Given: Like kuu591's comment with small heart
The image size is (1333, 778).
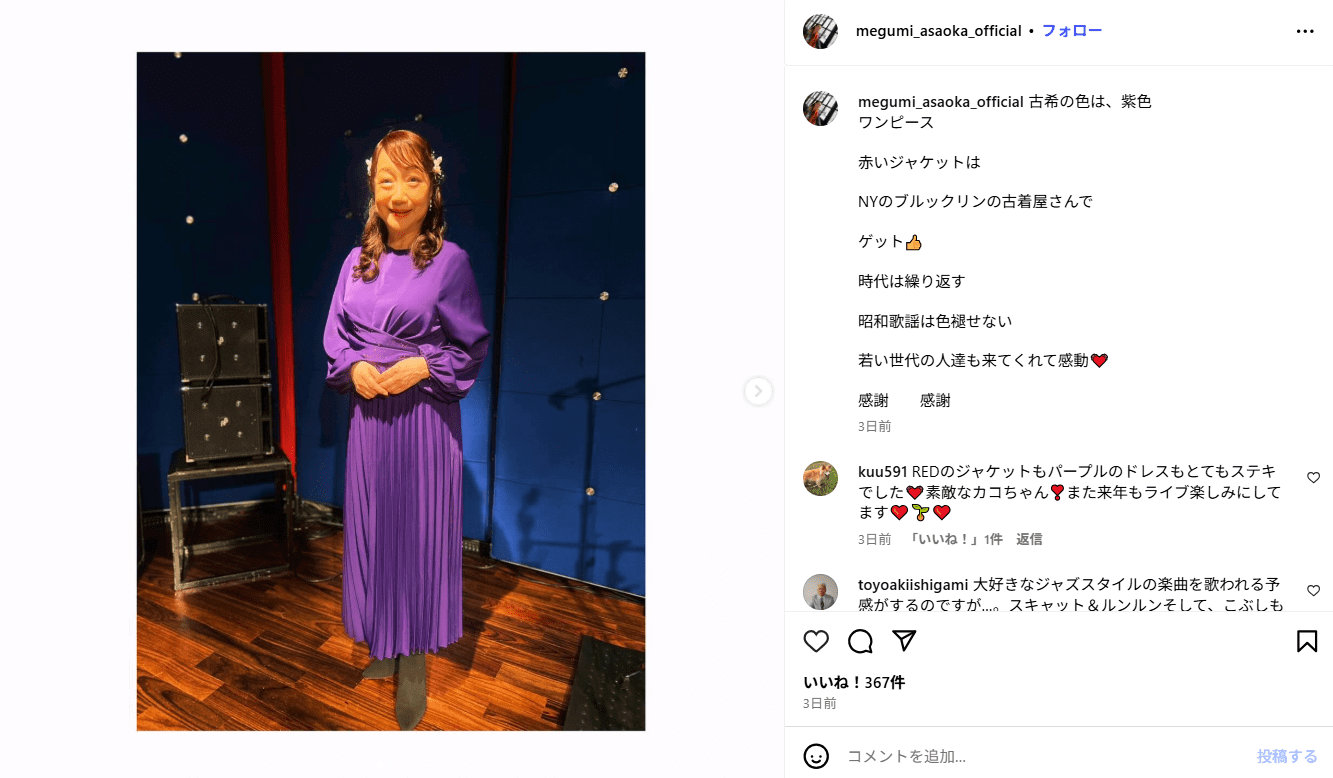Looking at the screenshot, I should (x=1313, y=478).
